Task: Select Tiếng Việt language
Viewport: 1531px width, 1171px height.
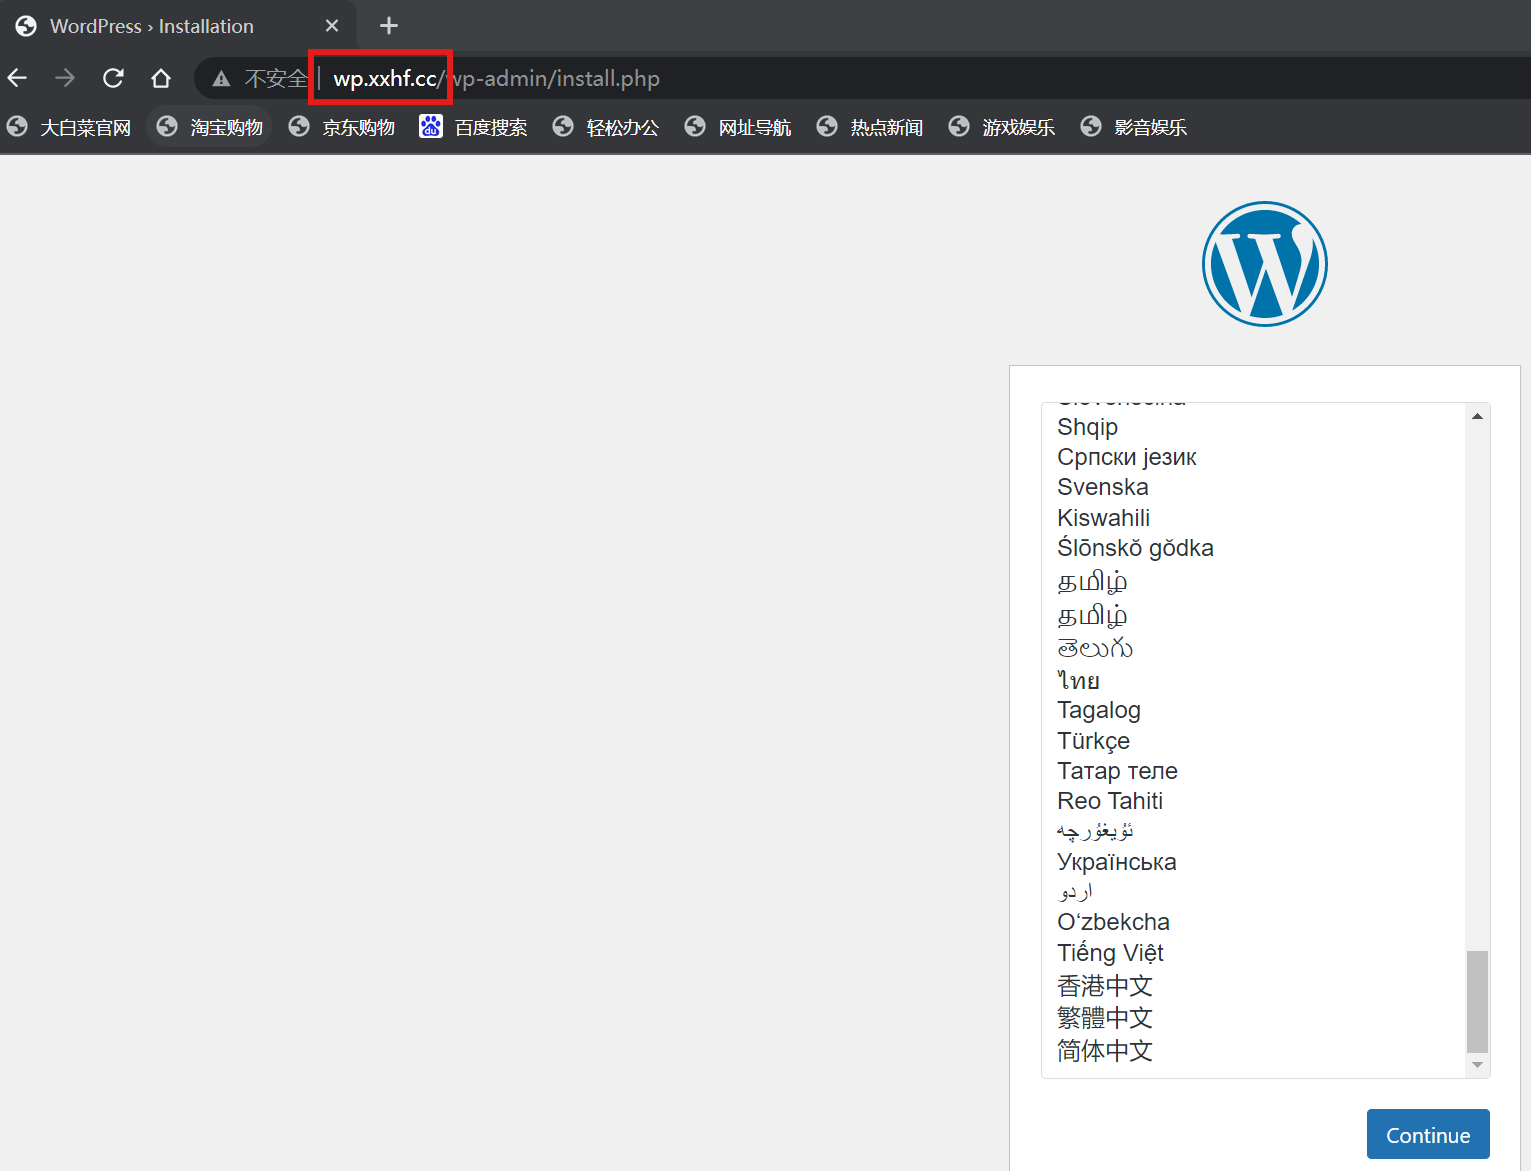Action: pos(1253,953)
